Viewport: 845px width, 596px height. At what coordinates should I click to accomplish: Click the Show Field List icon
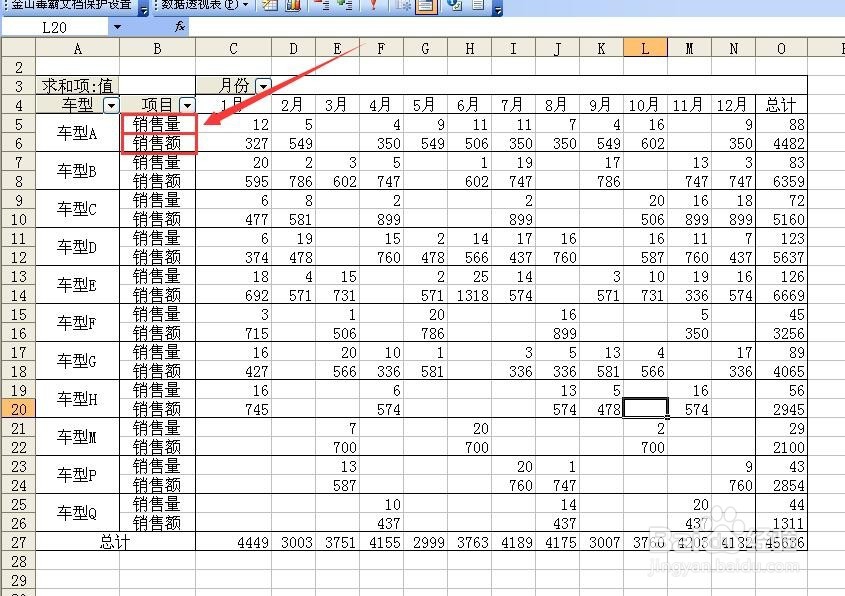point(477,8)
